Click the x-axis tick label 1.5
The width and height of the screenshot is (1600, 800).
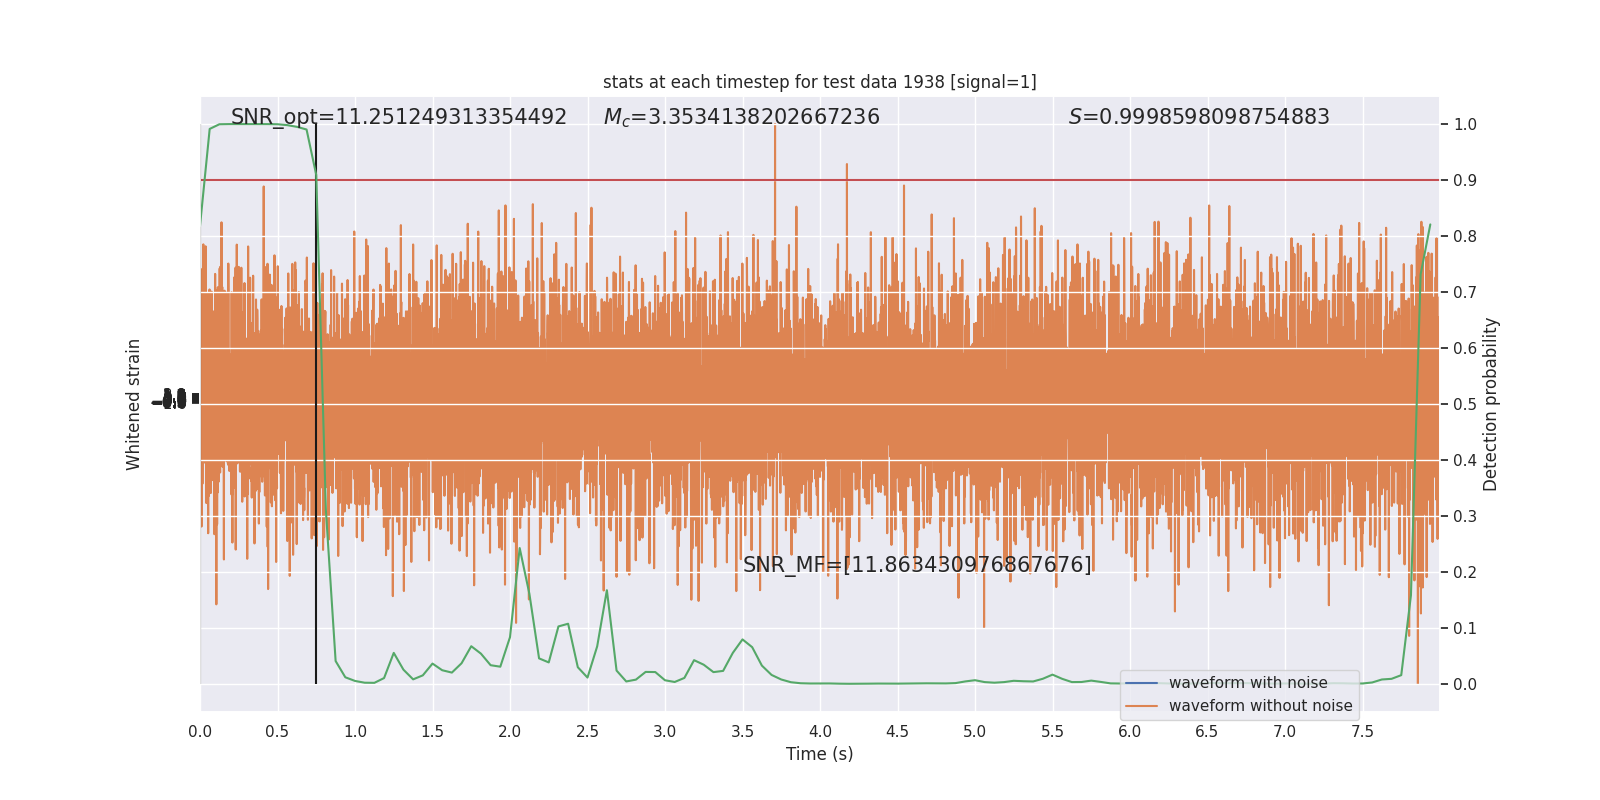click(432, 732)
